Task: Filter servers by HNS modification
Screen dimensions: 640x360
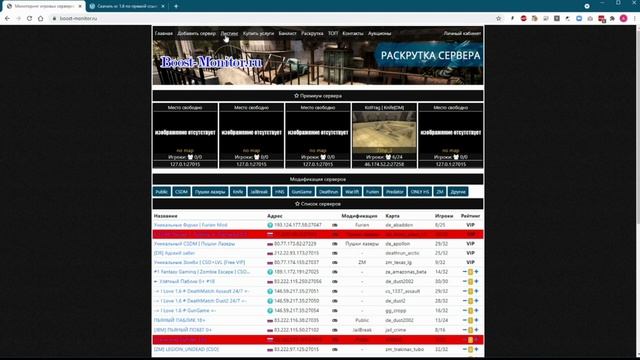Action: coord(280,192)
